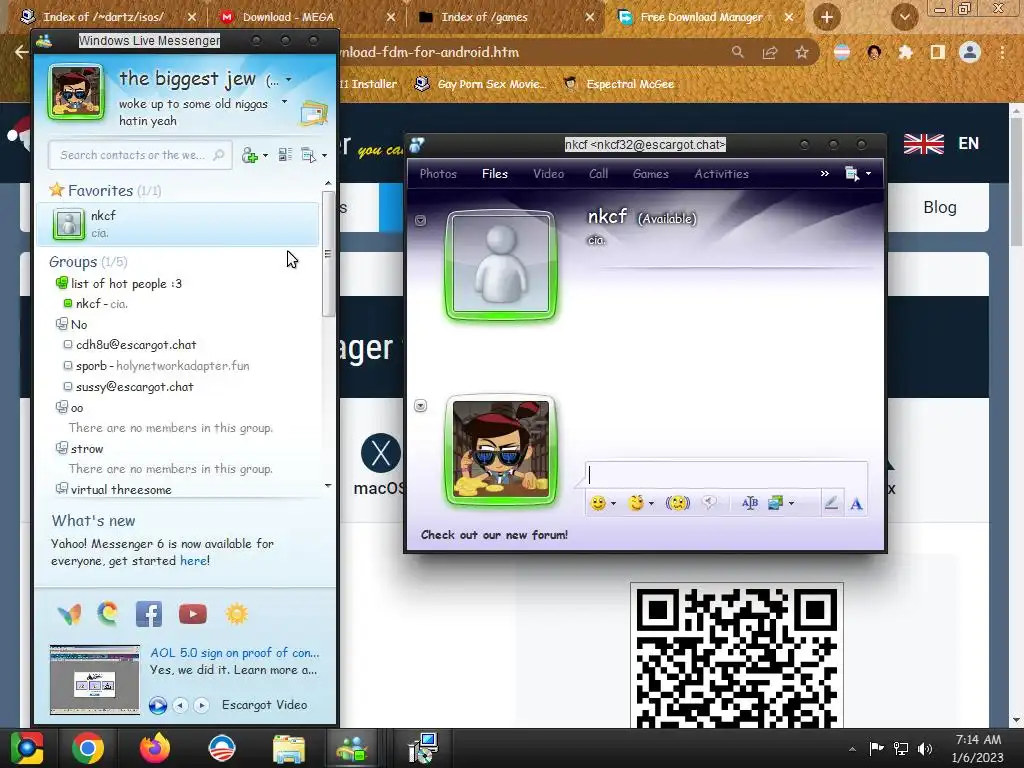The height and width of the screenshot is (768, 1024).
Task: Toggle your display picture collapse arrow in chat
Action: pyautogui.click(x=421, y=406)
